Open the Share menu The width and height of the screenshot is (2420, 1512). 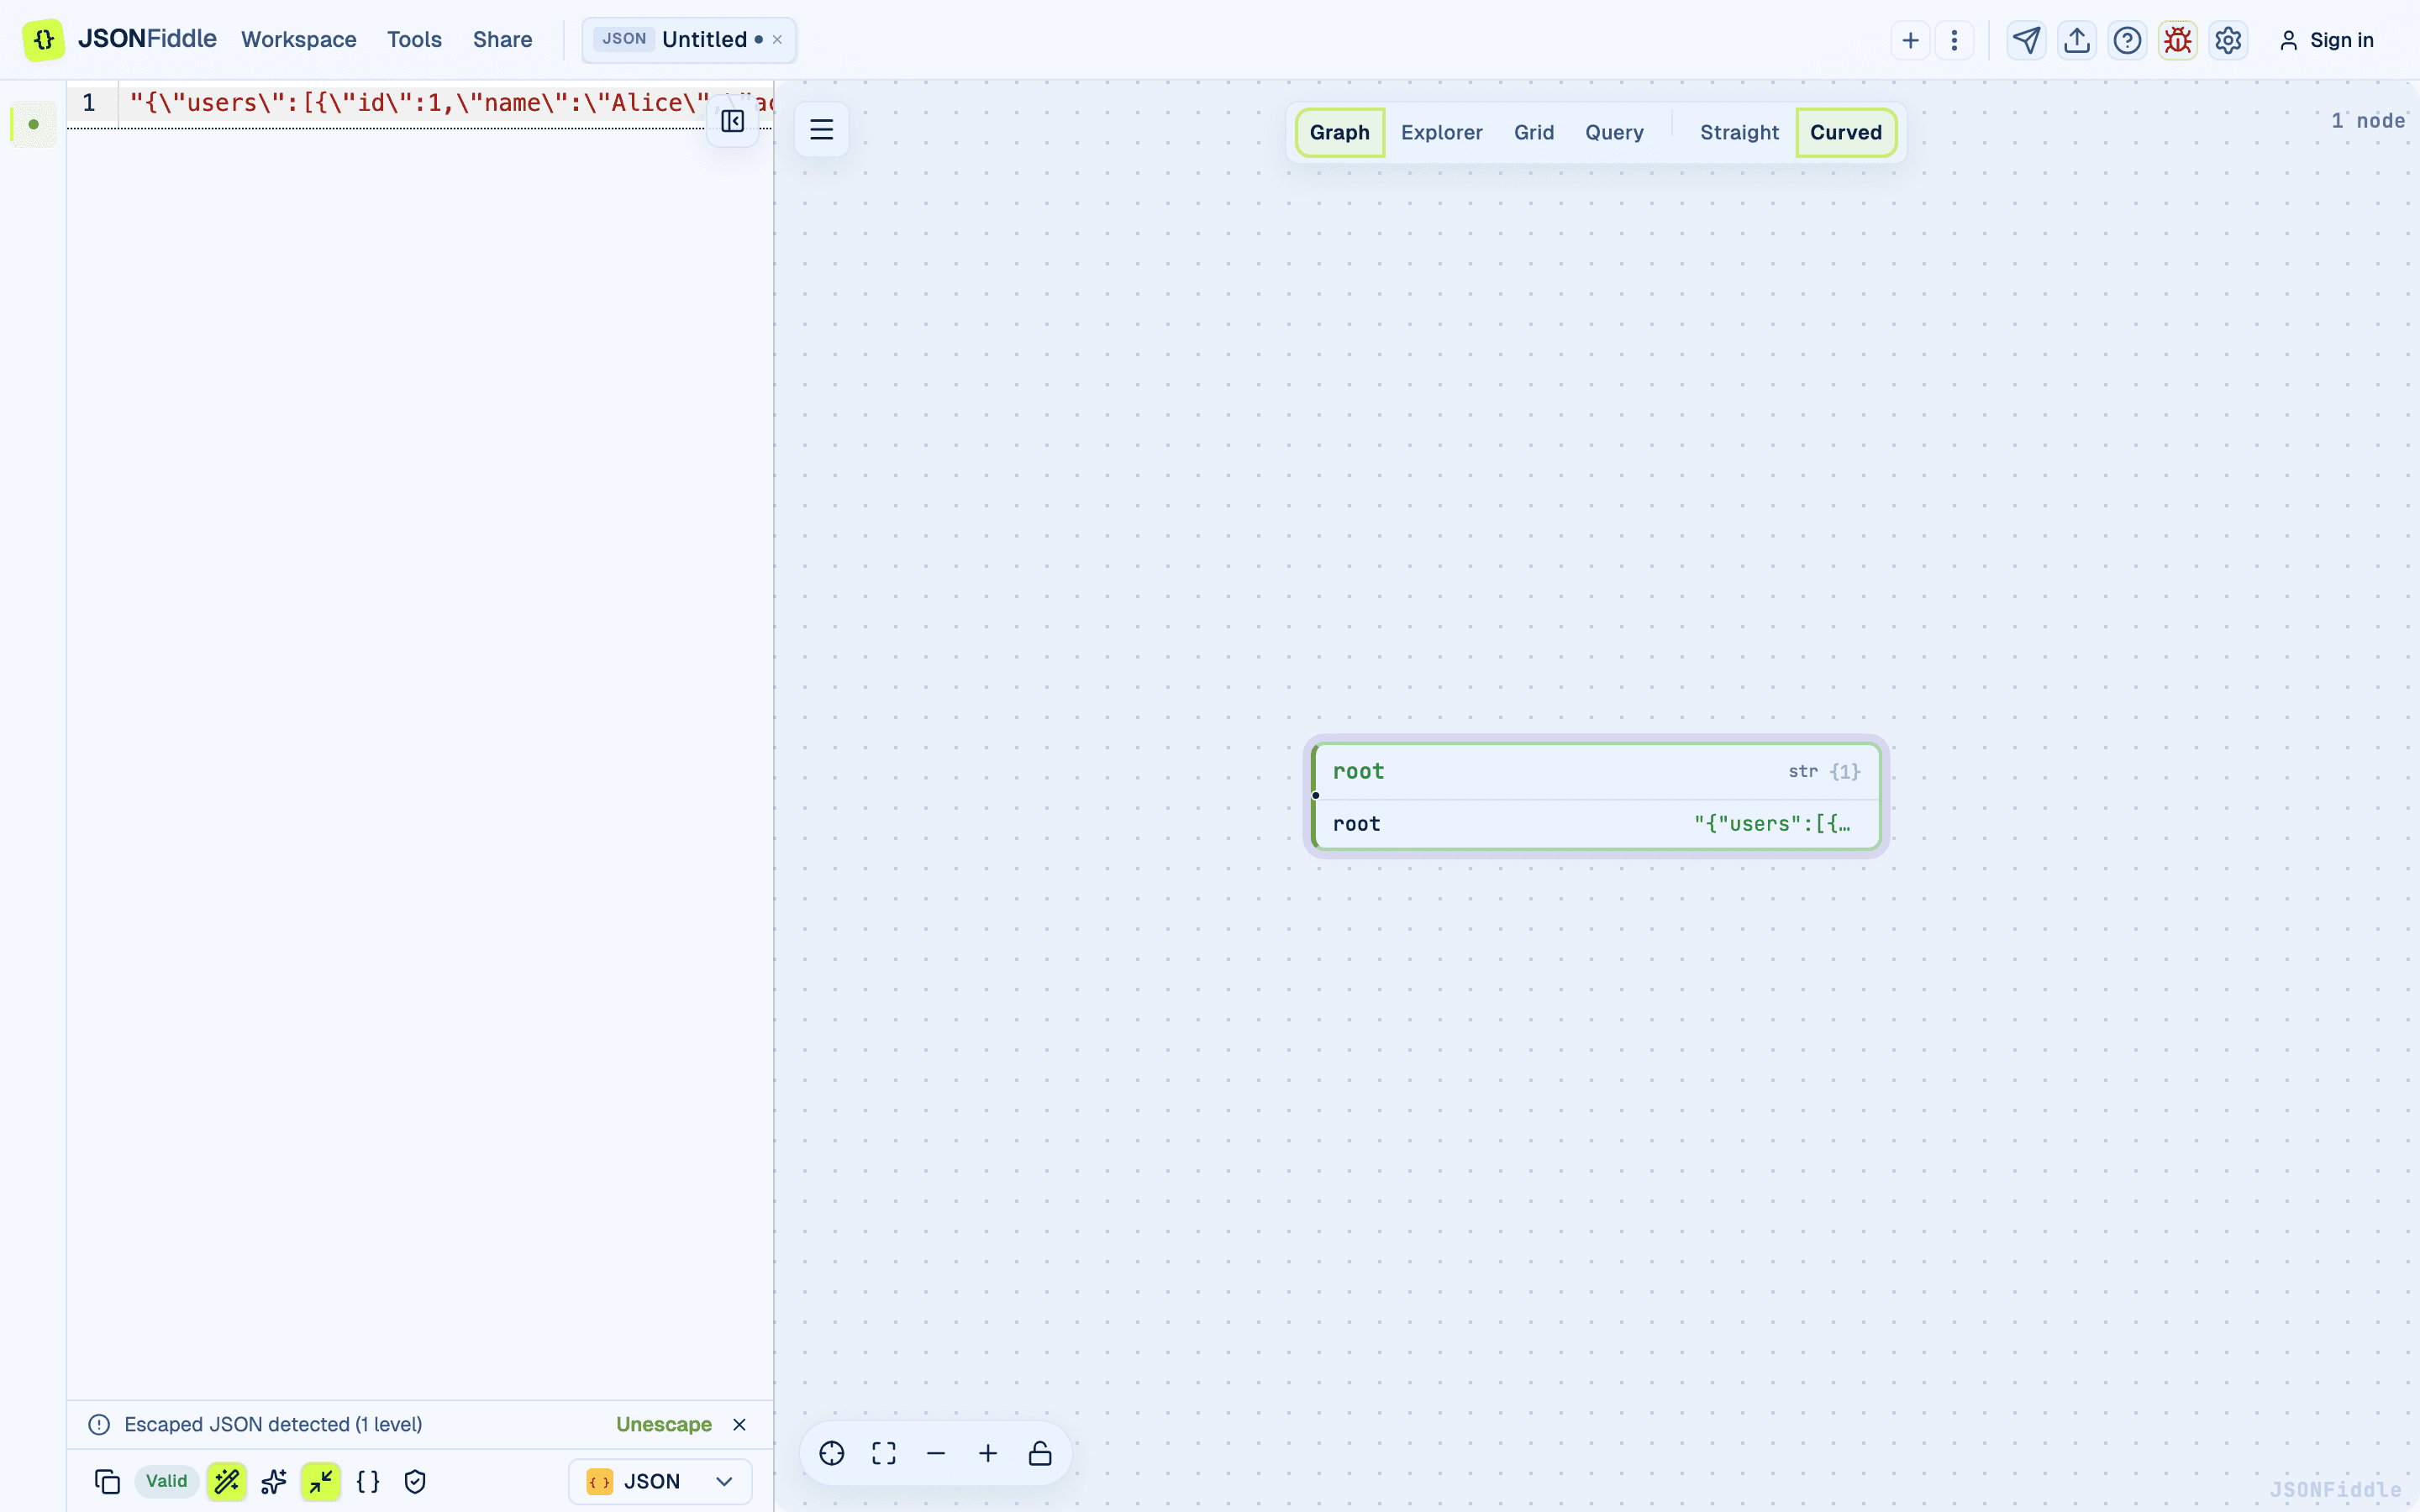502,40
